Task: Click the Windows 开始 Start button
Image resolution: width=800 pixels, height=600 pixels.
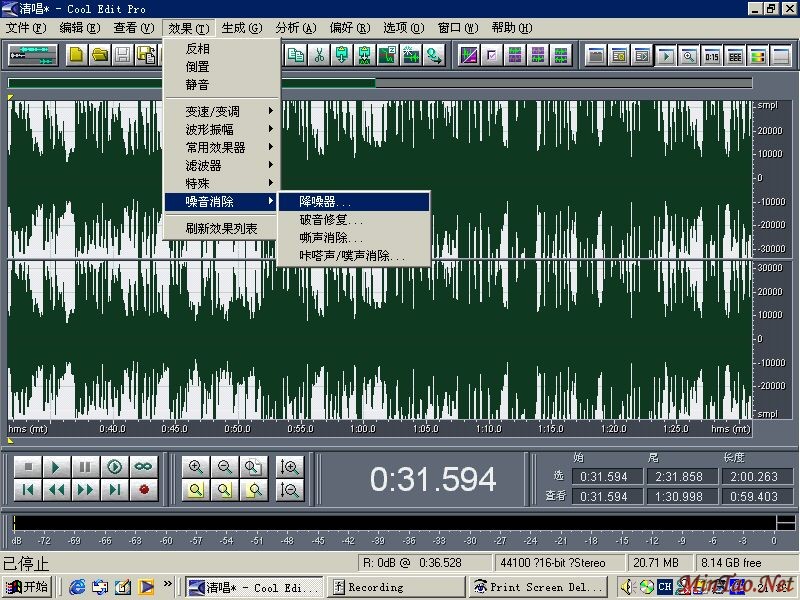Action: pos(27,587)
